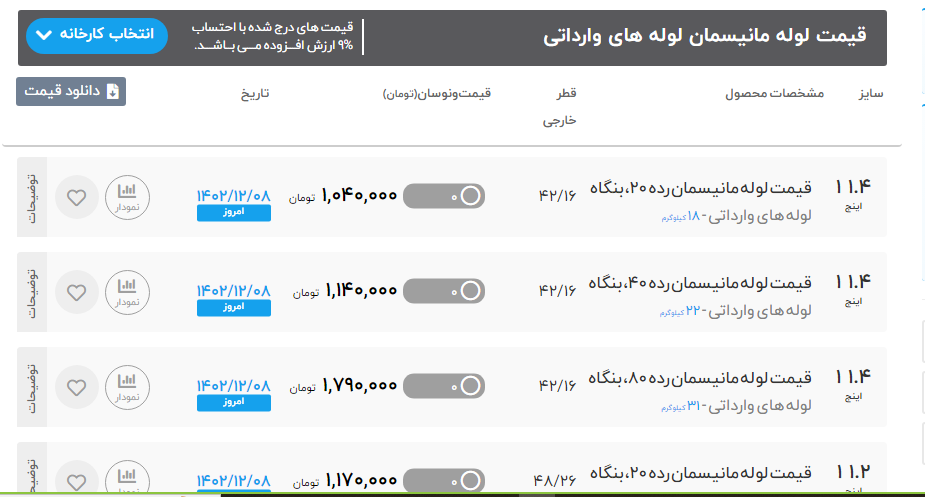Open chart for Rade 20 1.1/4 inch pipe
This screenshot has width=925, height=497.
coord(127,197)
